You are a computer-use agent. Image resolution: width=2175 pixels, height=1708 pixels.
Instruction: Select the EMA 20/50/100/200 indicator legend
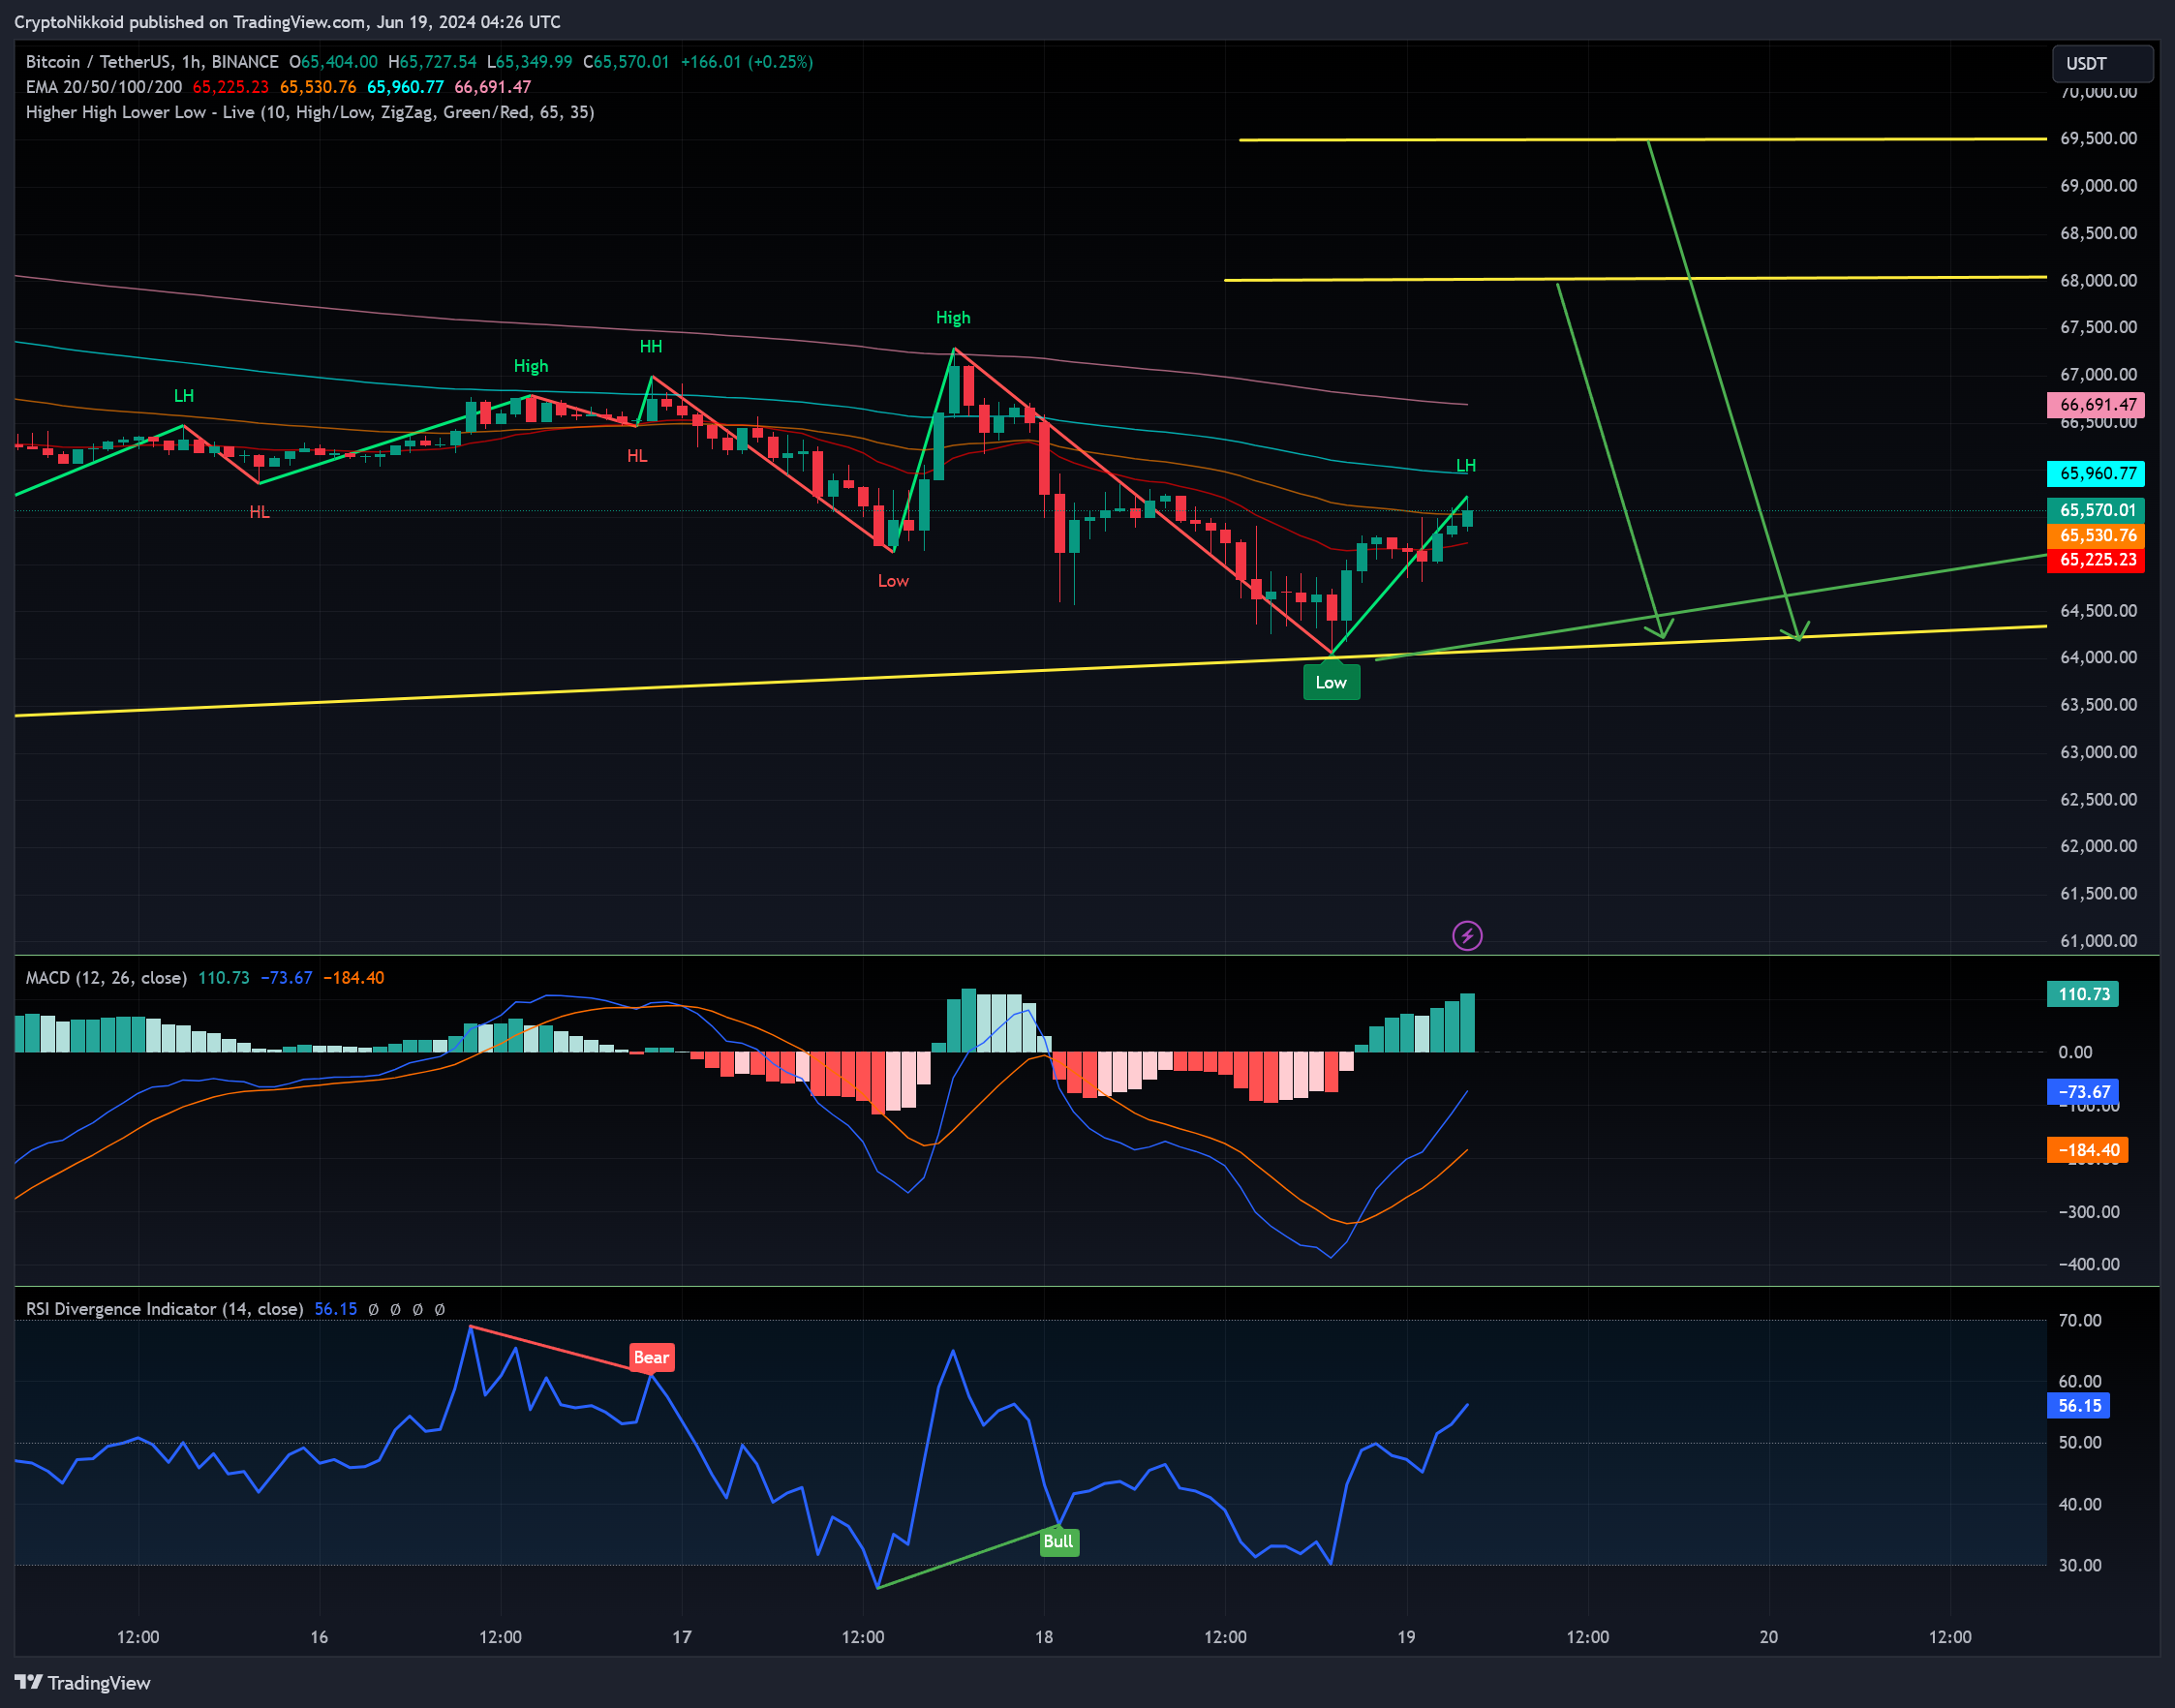(104, 87)
